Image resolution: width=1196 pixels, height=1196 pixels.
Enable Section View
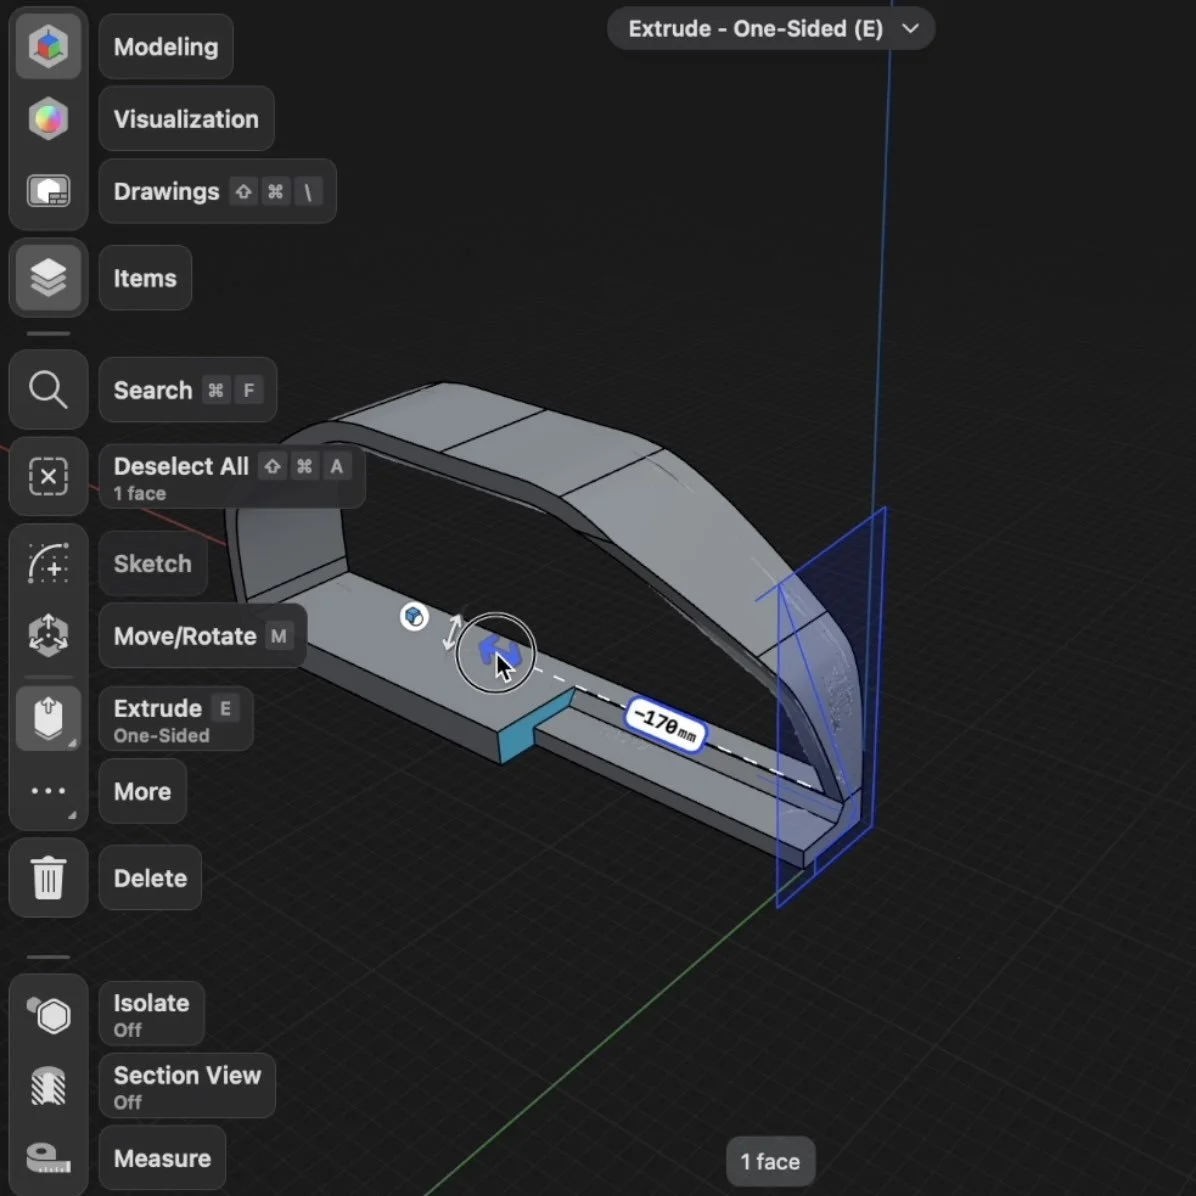point(48,1086)
